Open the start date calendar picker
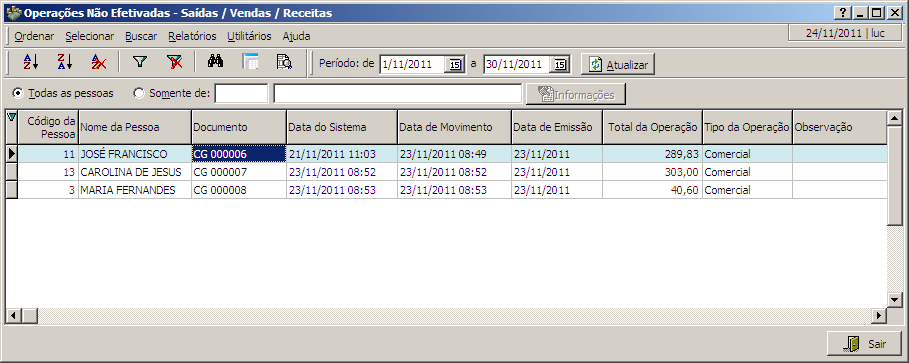Image resolution: width=909 pixels, height=363 pixels. [x=454, y=65]
